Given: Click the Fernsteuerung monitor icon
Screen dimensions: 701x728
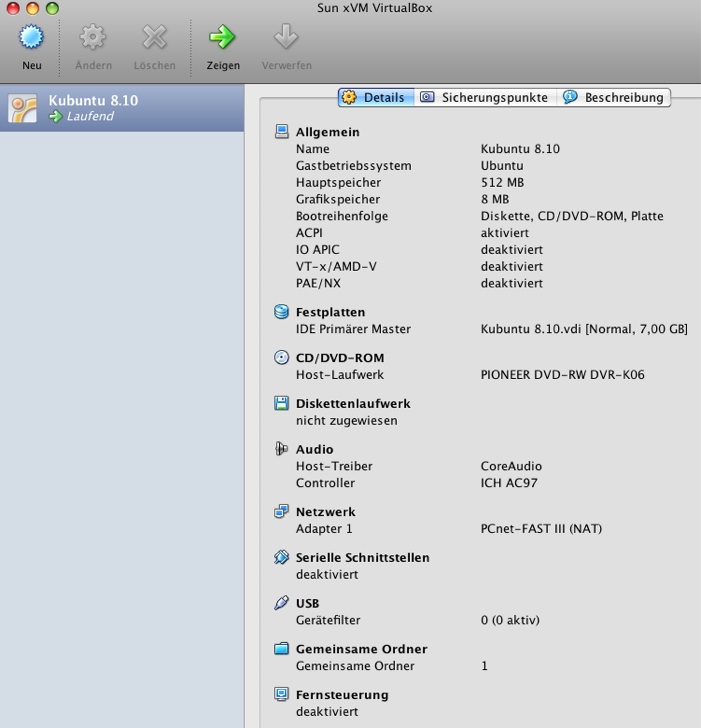Looking at the screenshot, I should click(x=281, y=694).
